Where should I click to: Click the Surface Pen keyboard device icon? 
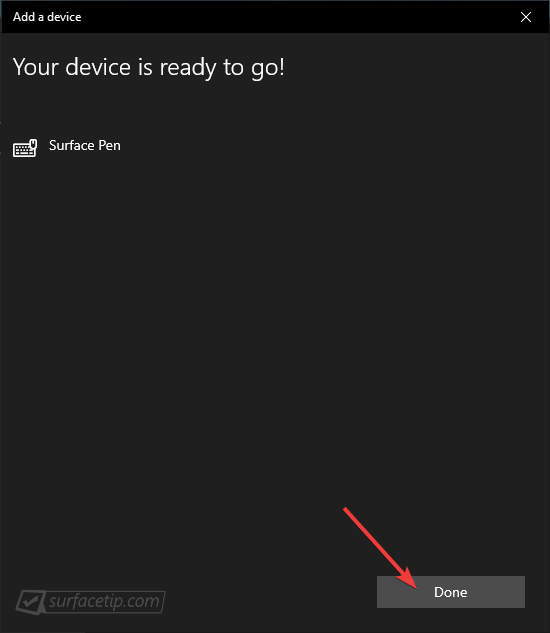25,148
